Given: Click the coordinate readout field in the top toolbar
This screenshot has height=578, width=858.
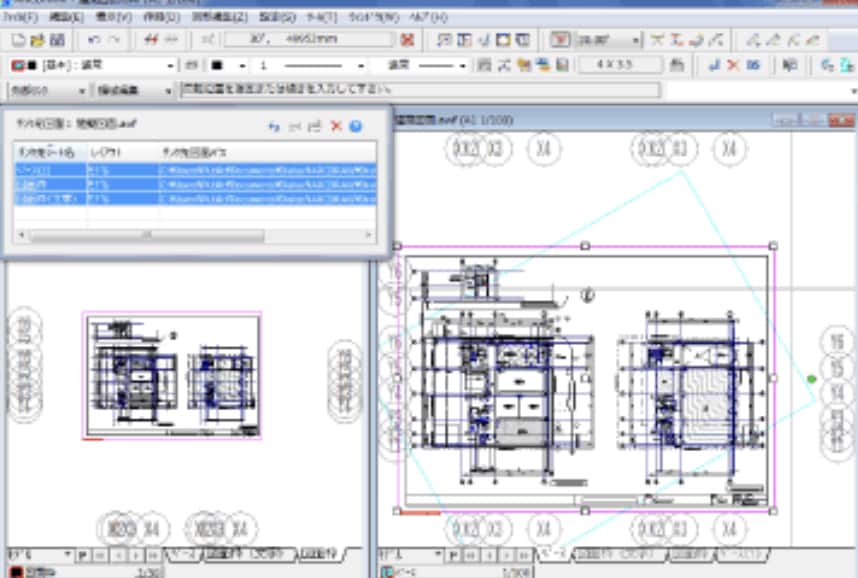Looking at the screenshot, I should 308,39.
